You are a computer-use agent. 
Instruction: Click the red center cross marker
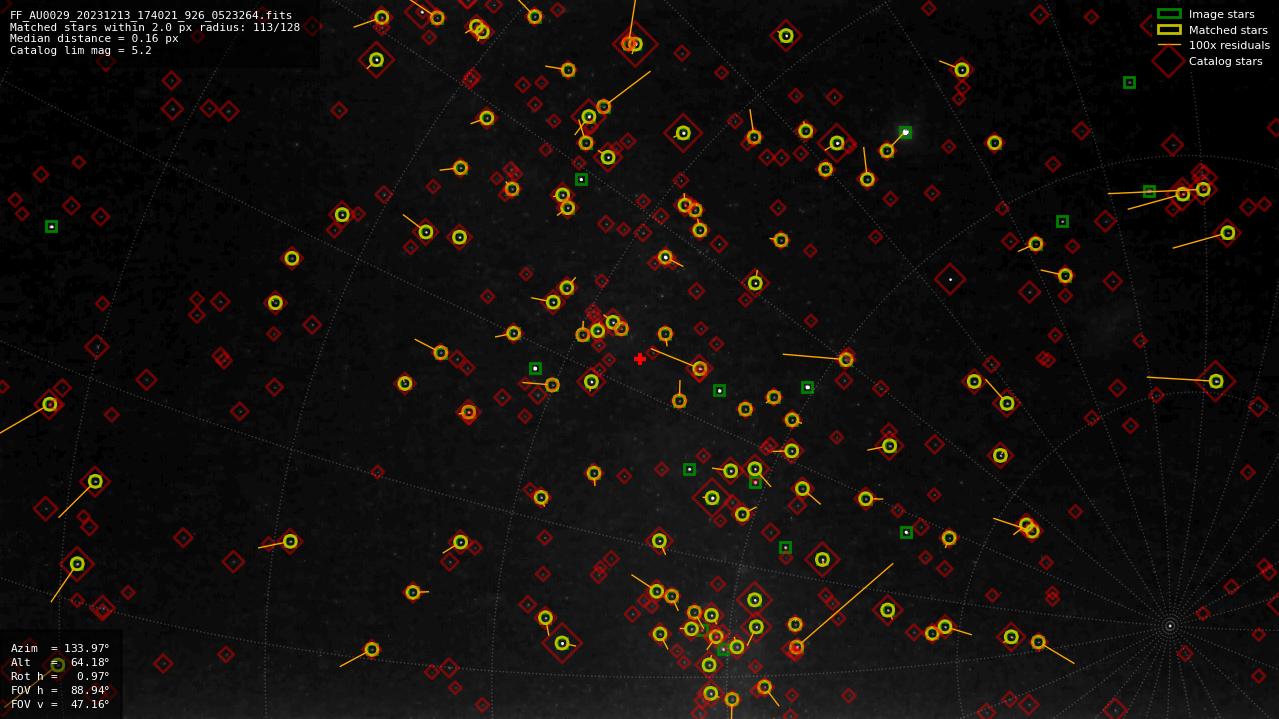coord(640,359)
